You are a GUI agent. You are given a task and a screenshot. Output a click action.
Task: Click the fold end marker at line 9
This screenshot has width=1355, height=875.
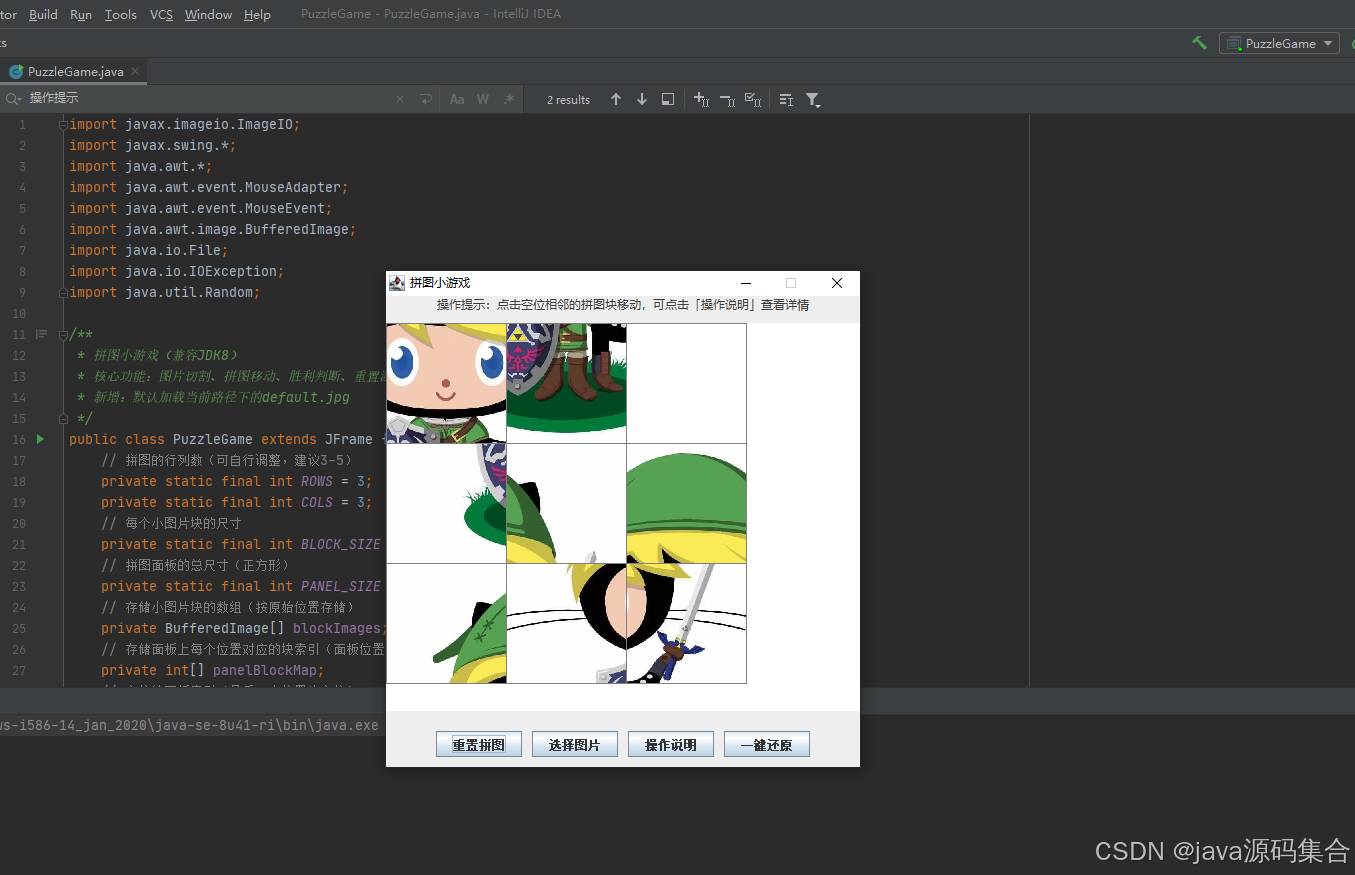63,292
